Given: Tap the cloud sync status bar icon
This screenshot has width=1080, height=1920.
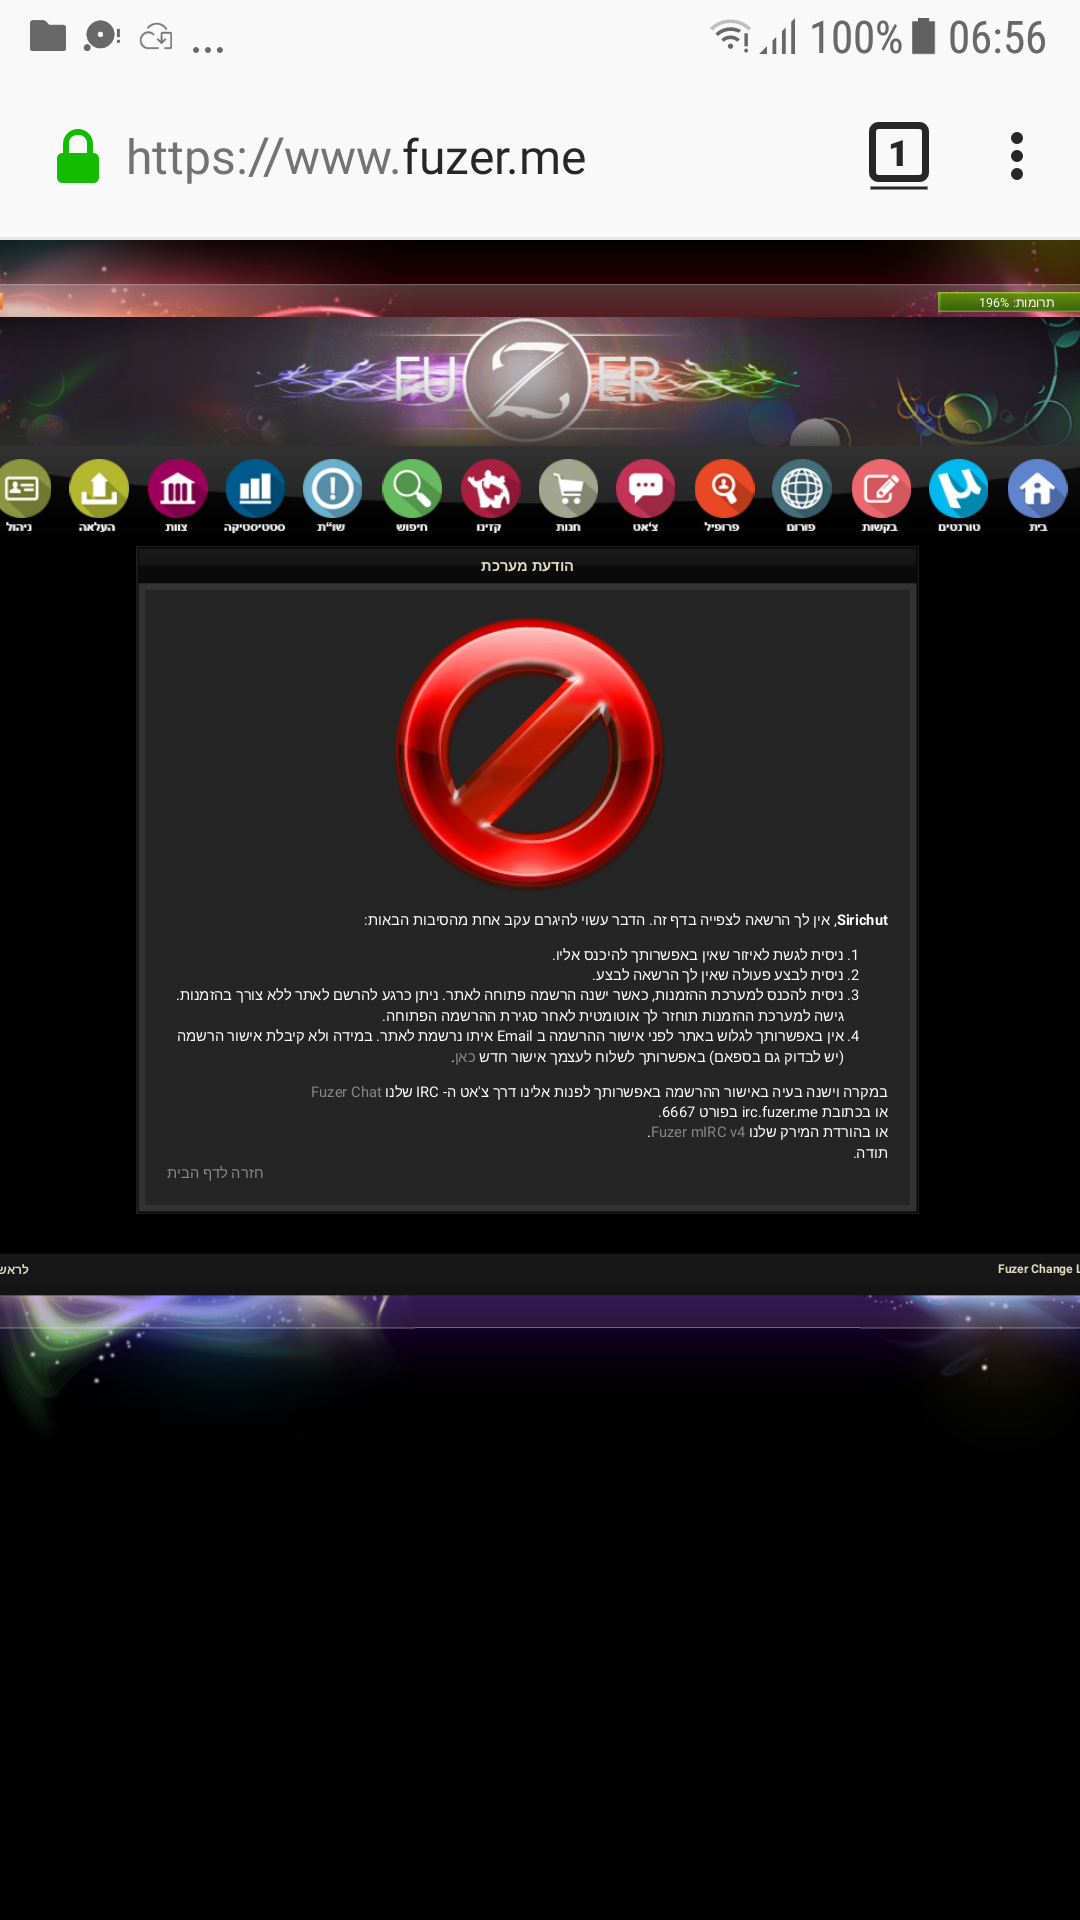Looking at the screenshot, I should (156, 38).
